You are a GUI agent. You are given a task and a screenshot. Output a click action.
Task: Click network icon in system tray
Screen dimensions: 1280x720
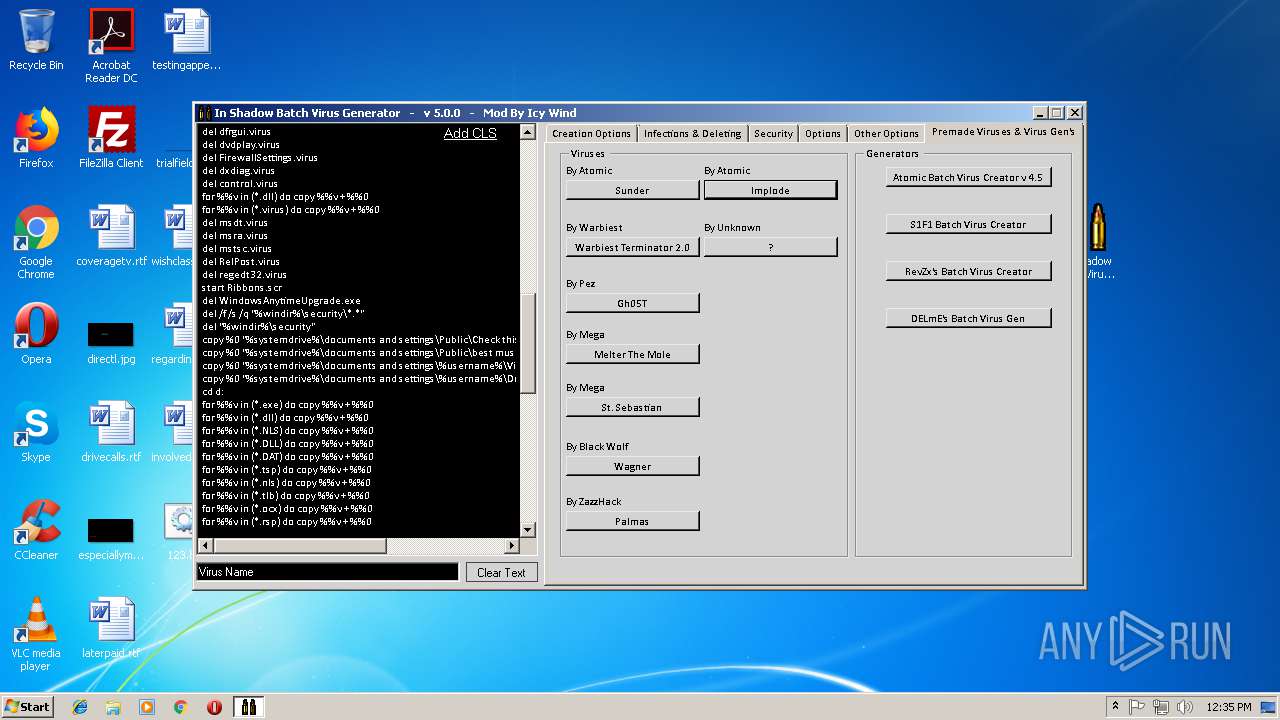coord(1161,707)
